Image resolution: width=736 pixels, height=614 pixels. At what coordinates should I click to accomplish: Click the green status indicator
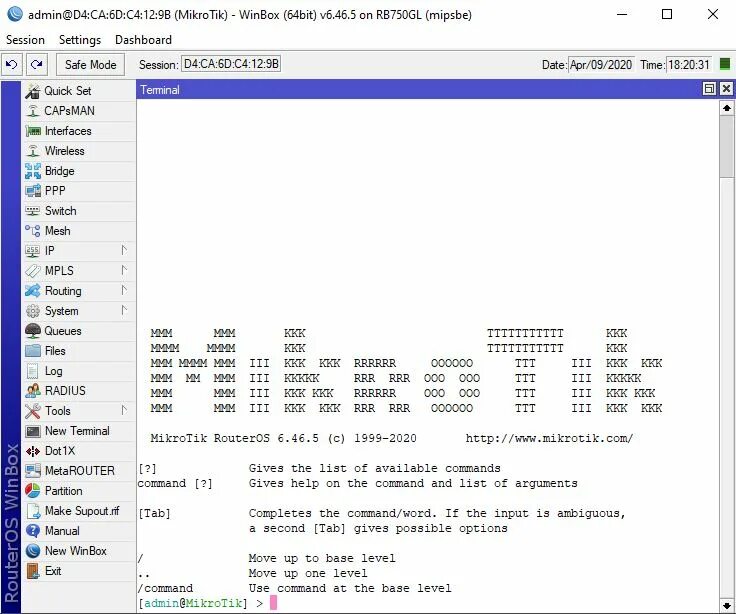(x=725, y=64)
